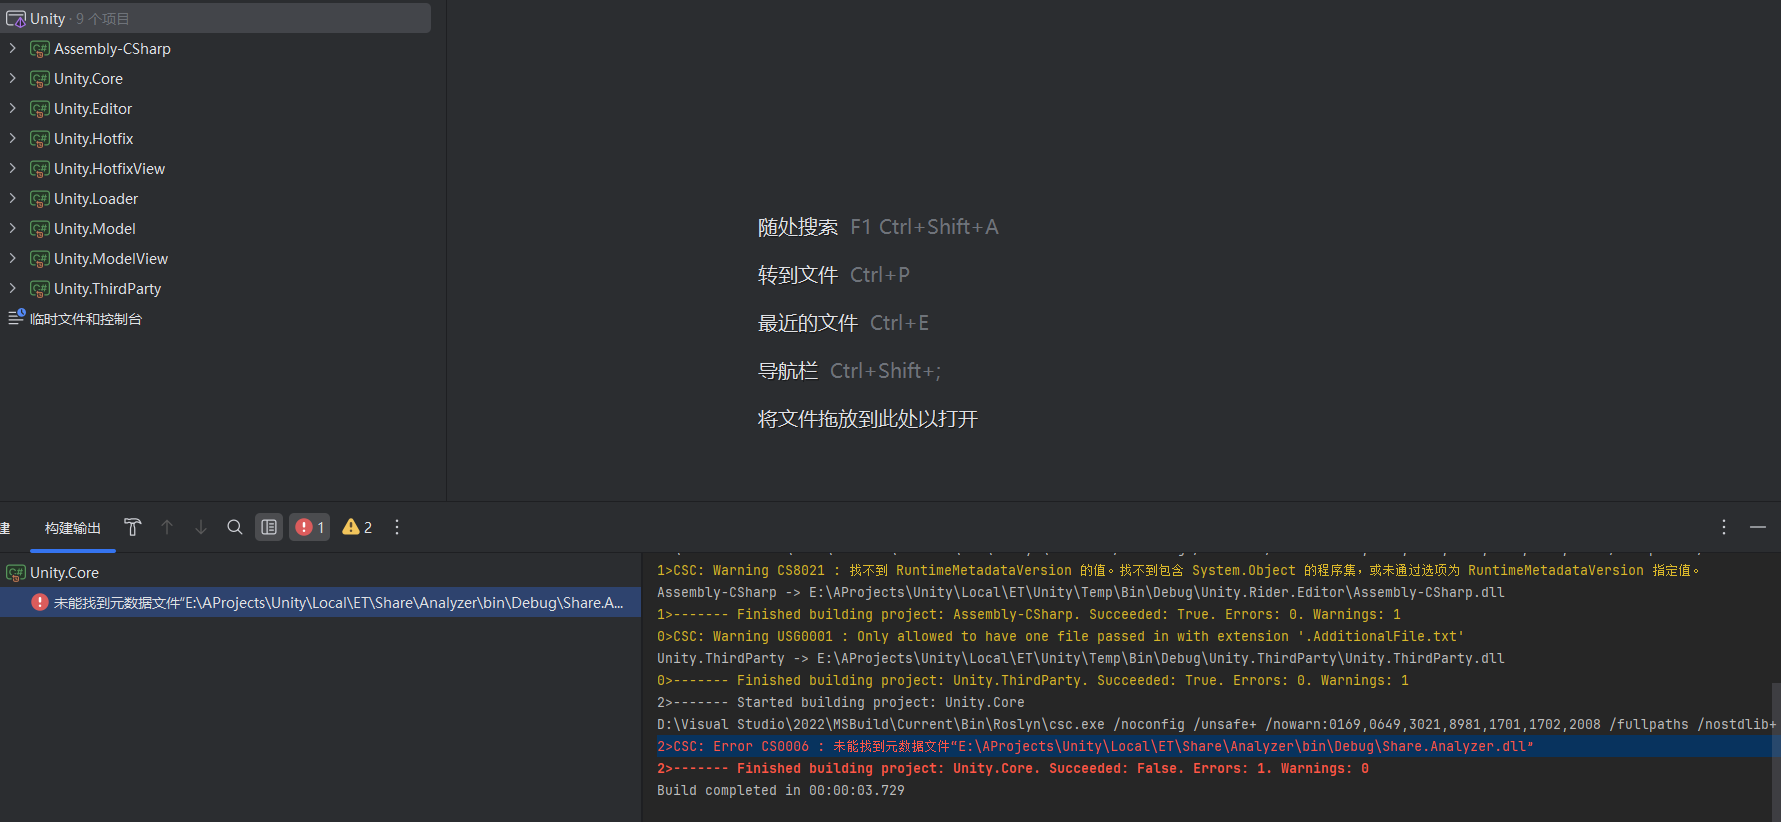Screen dimensions: 1781x822
Task: Expand the Unity.Loader project node
Action: 12,199
